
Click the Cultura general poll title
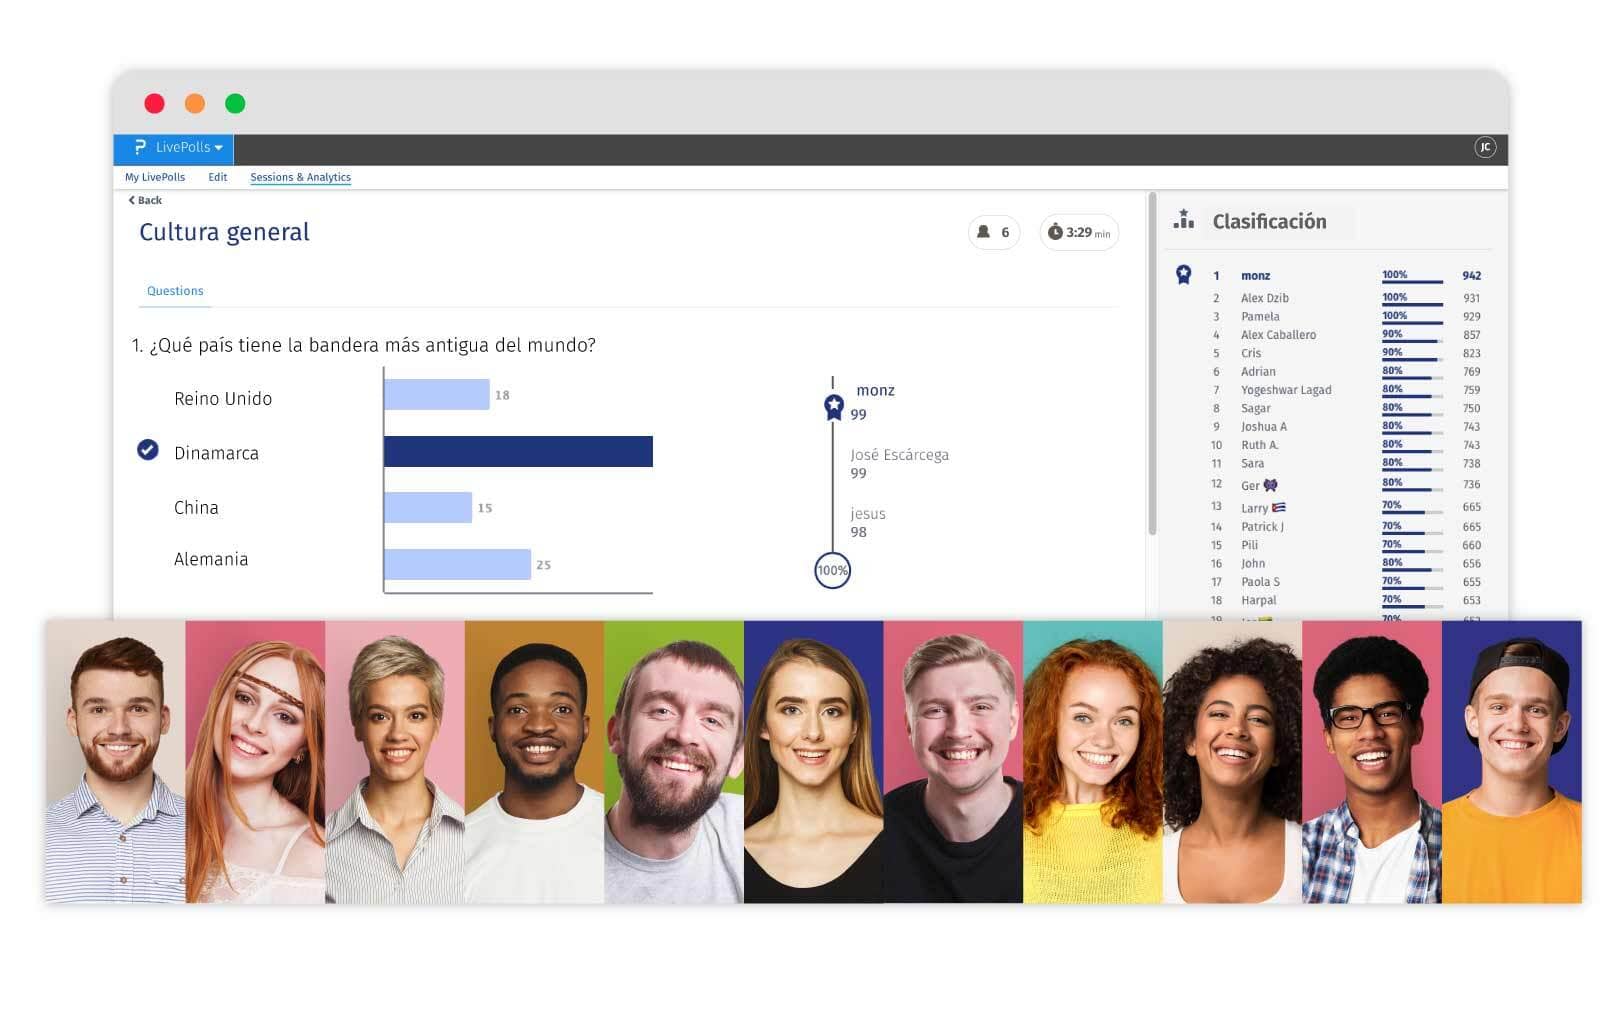coord(224,232)
